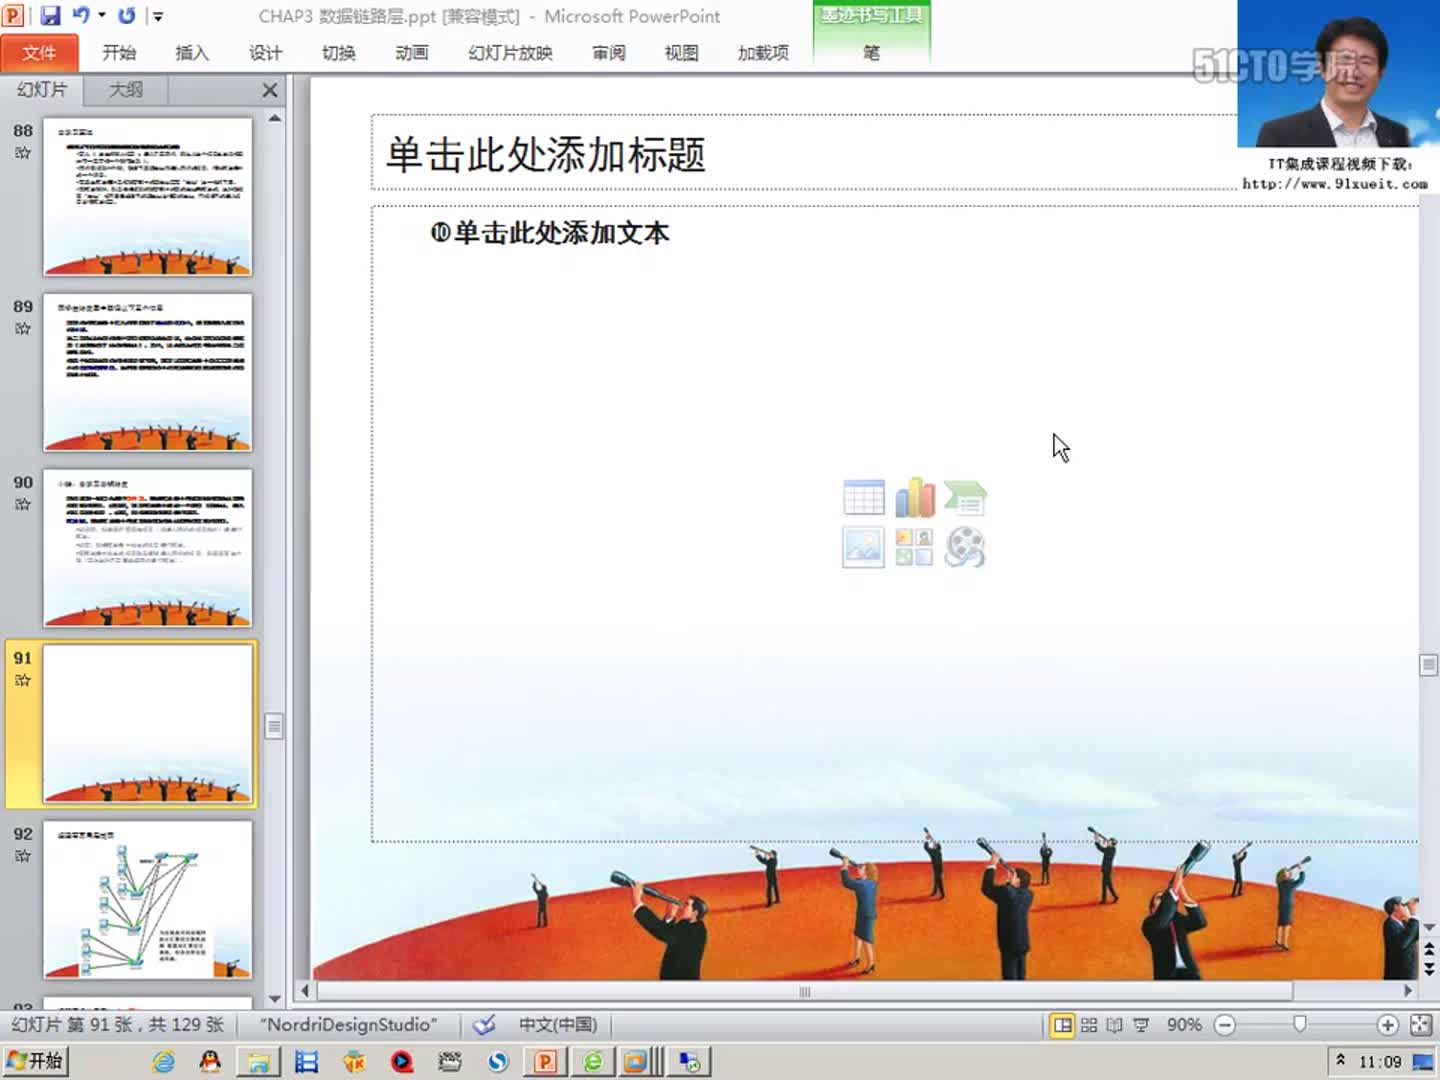Image resolution: width=1440 pixels, height=1080 pixels.
Task: Switch to the 大纲 (Outline) pane tab
Action: point(125,90)
